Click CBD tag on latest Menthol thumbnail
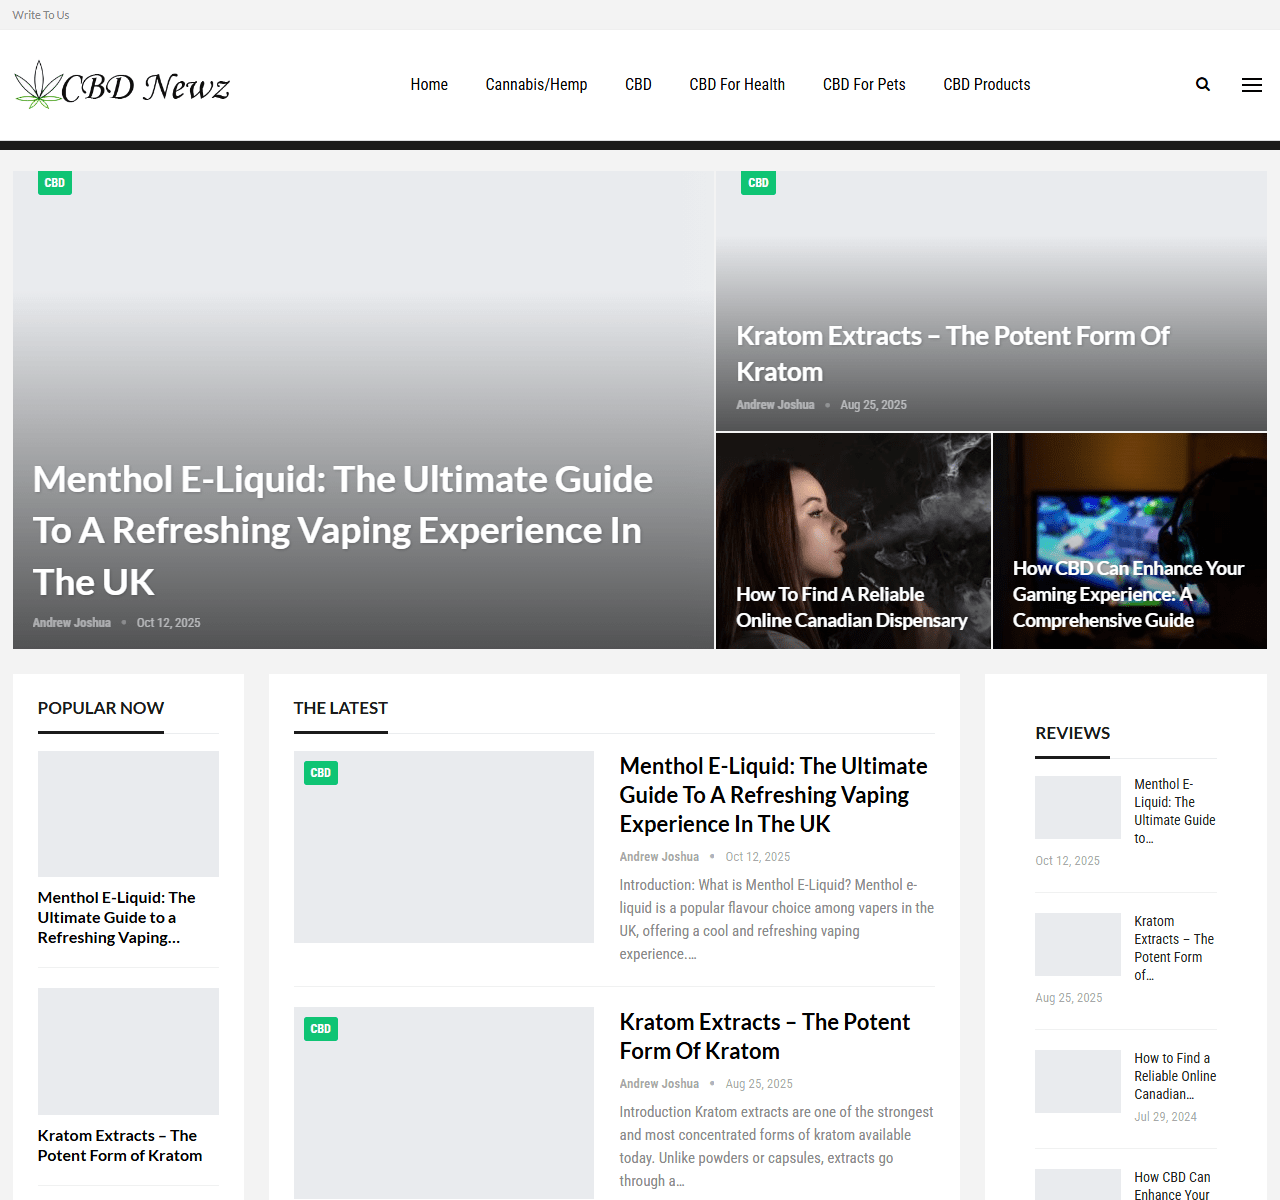 point(320,773)
